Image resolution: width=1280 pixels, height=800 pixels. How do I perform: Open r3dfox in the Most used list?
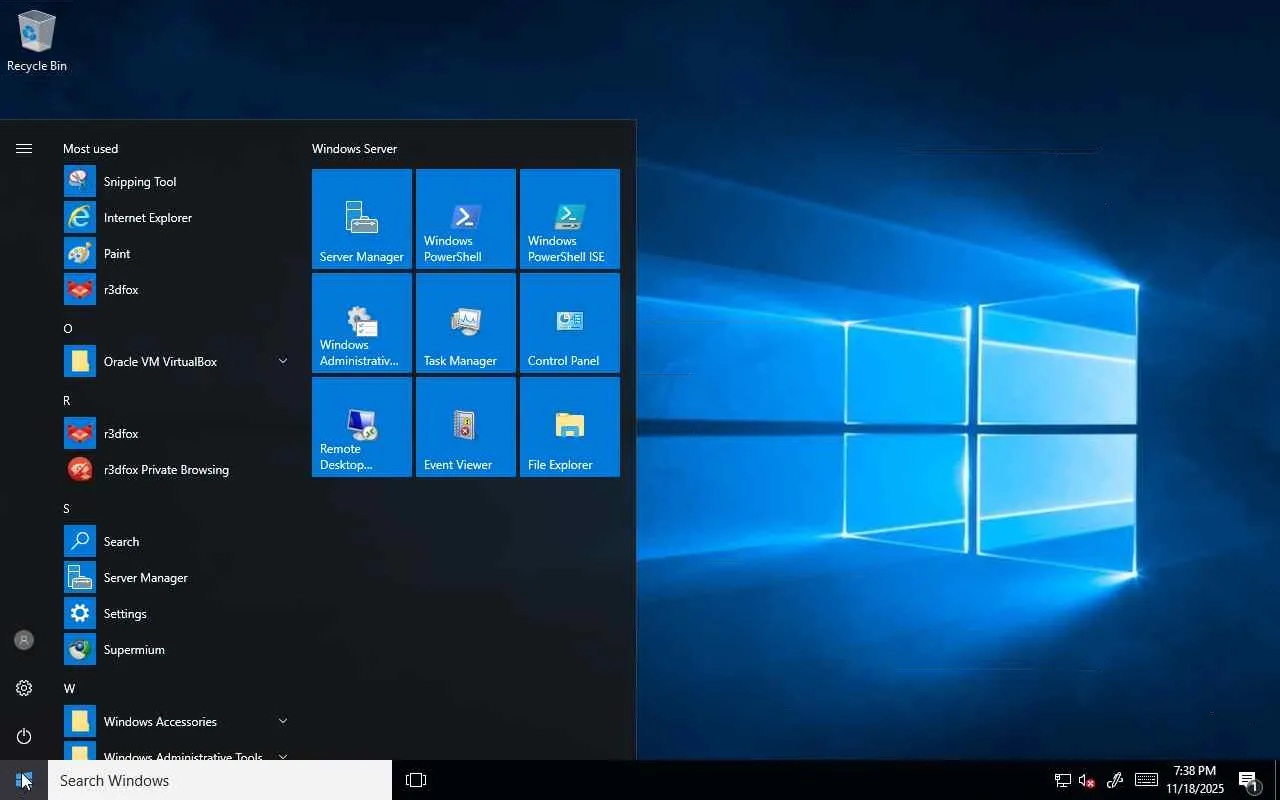(176, 290)
